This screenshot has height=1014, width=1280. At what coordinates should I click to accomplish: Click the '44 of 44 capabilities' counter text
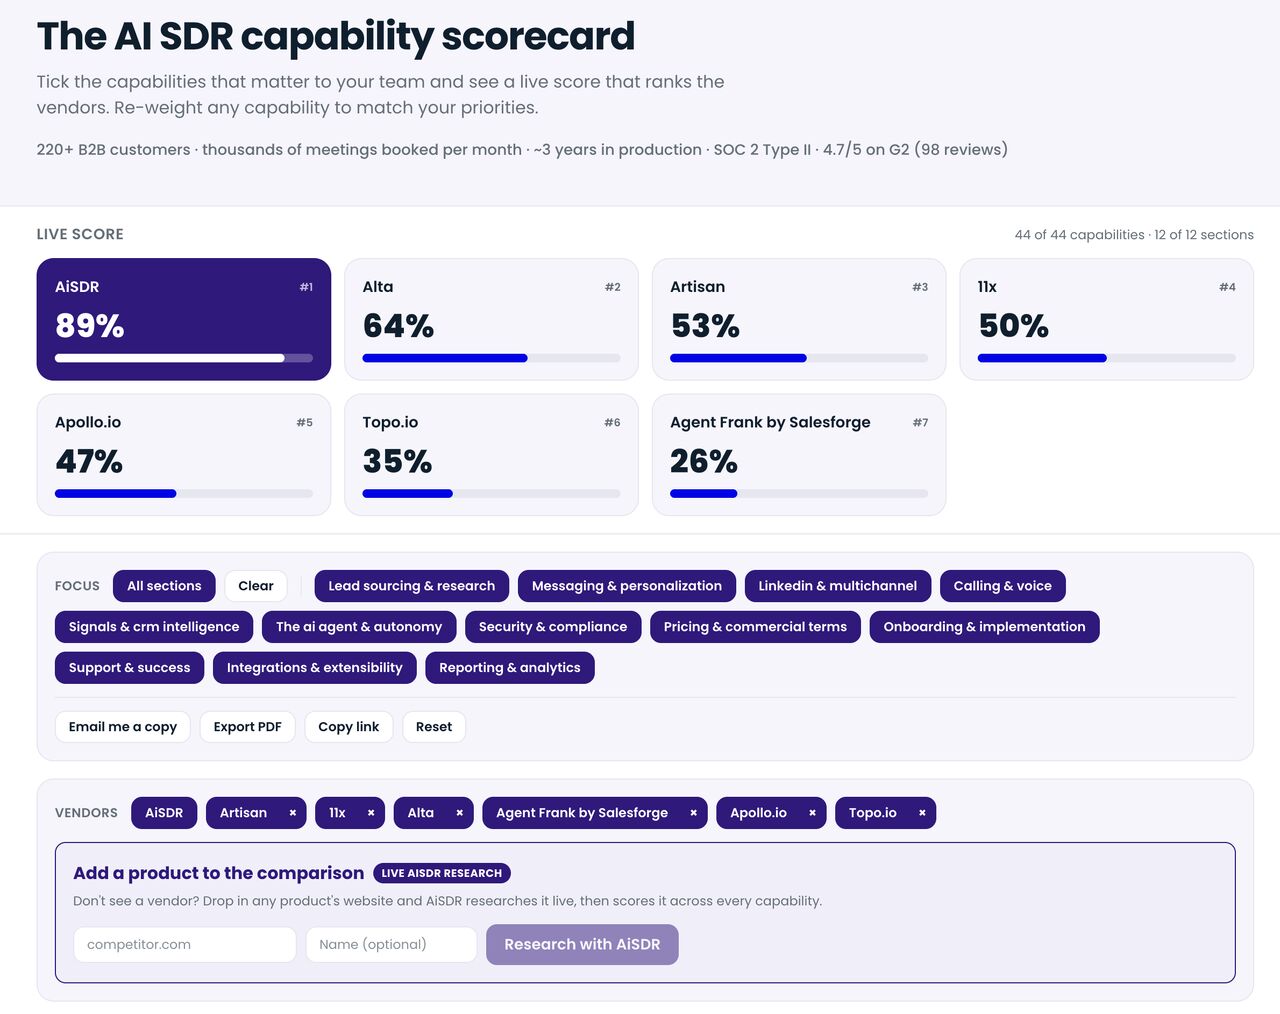1079,235
